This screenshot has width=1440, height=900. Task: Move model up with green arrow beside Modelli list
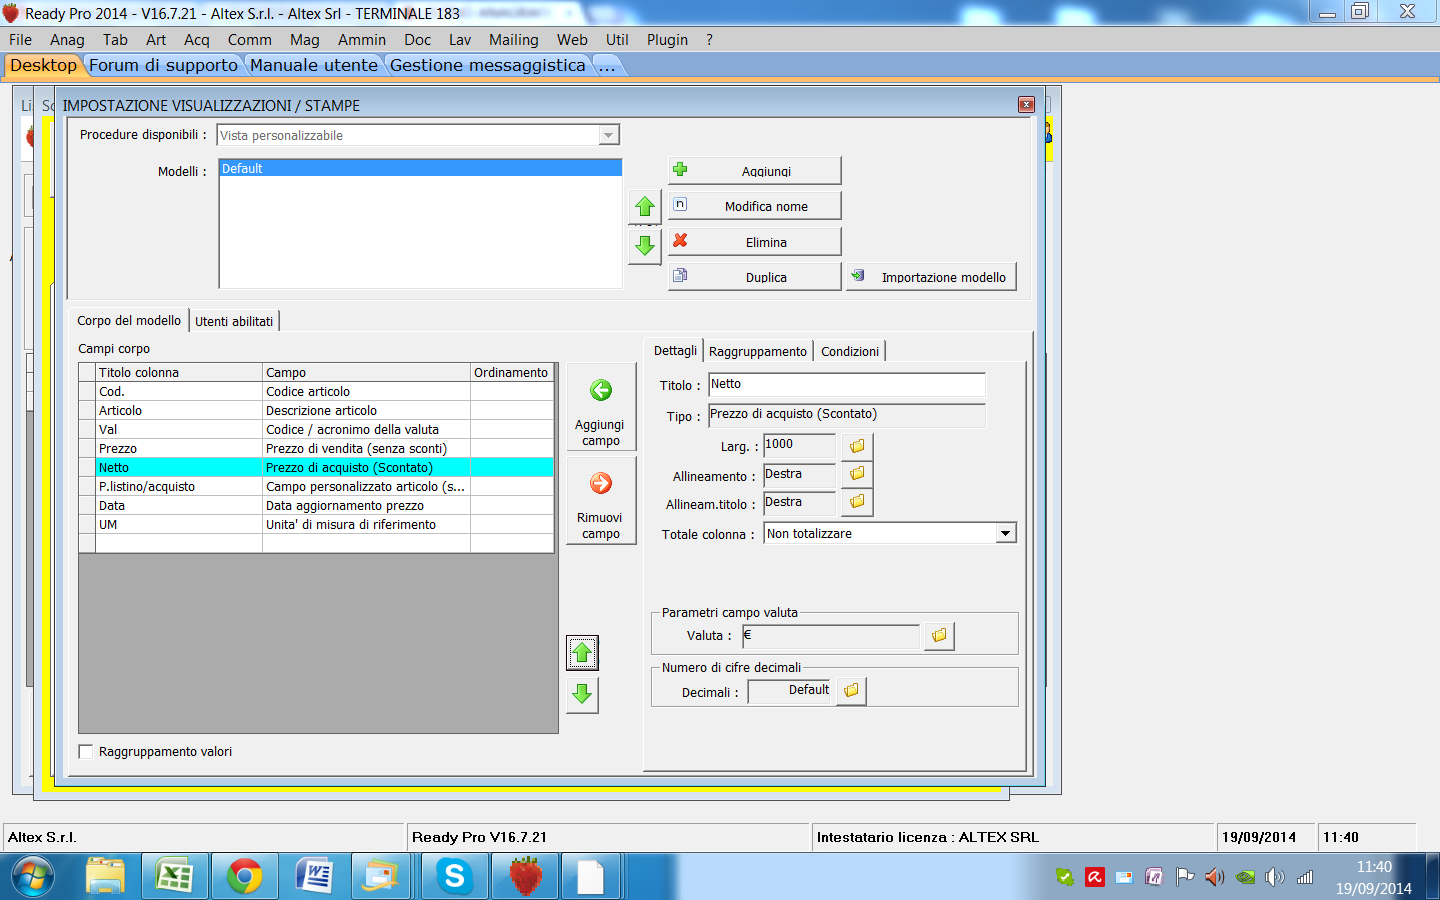(x=645, y=207)
